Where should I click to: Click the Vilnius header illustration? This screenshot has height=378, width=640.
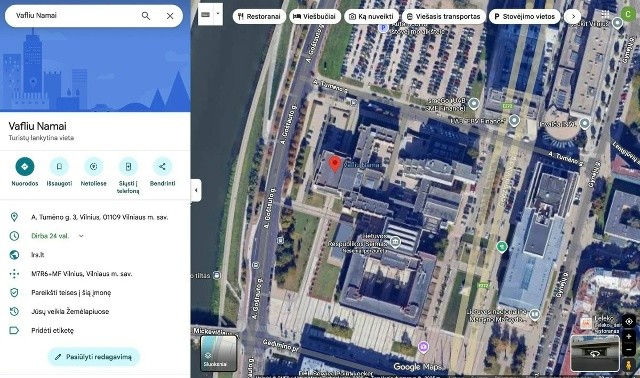(x=95, y=69)
